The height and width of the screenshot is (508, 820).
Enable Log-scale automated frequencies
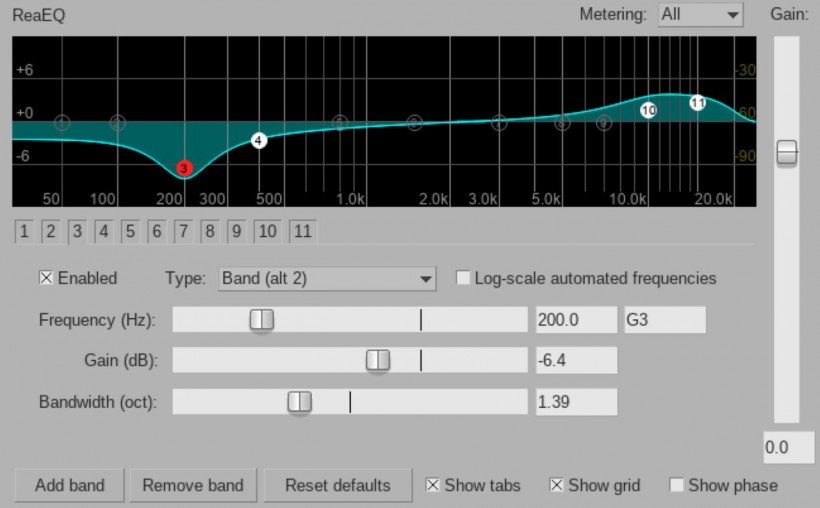[463, 278]
